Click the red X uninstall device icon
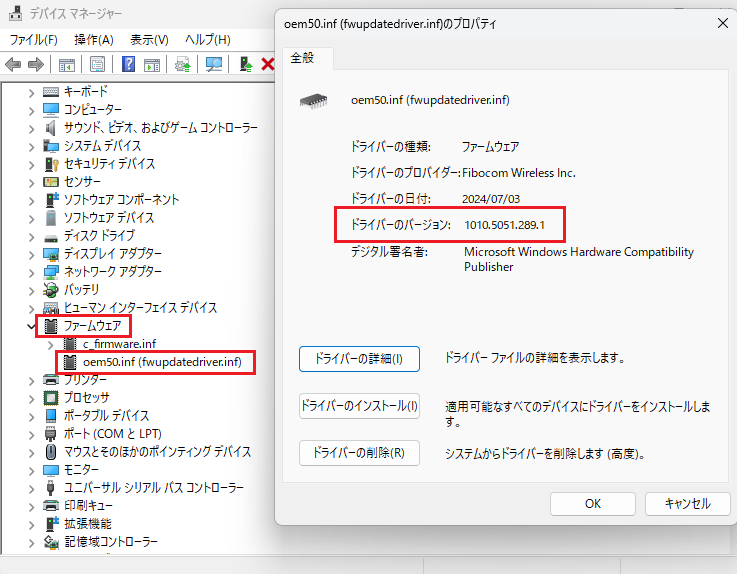This screenshot has width=737, height=574. click(x=268, y=64)
